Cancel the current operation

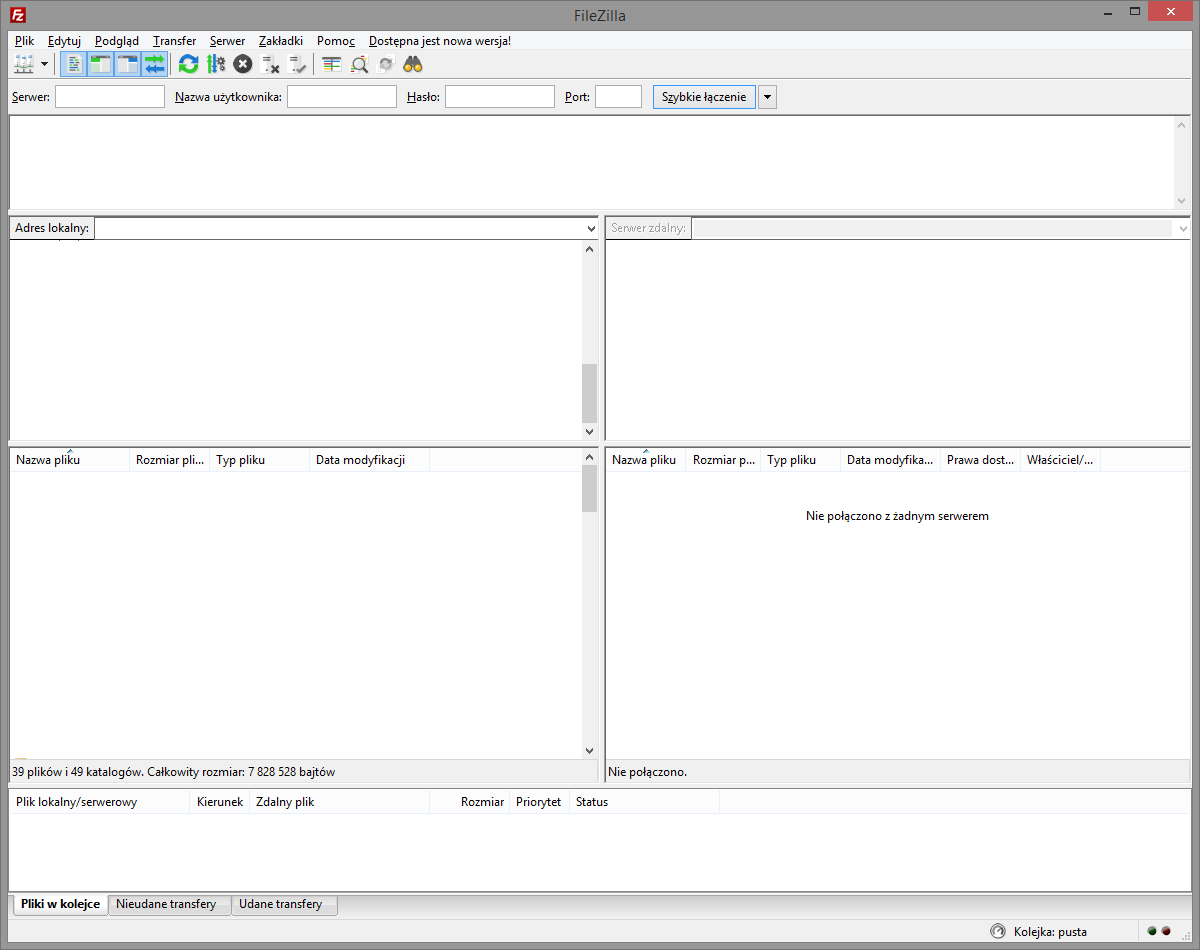(x=242, y=64)
